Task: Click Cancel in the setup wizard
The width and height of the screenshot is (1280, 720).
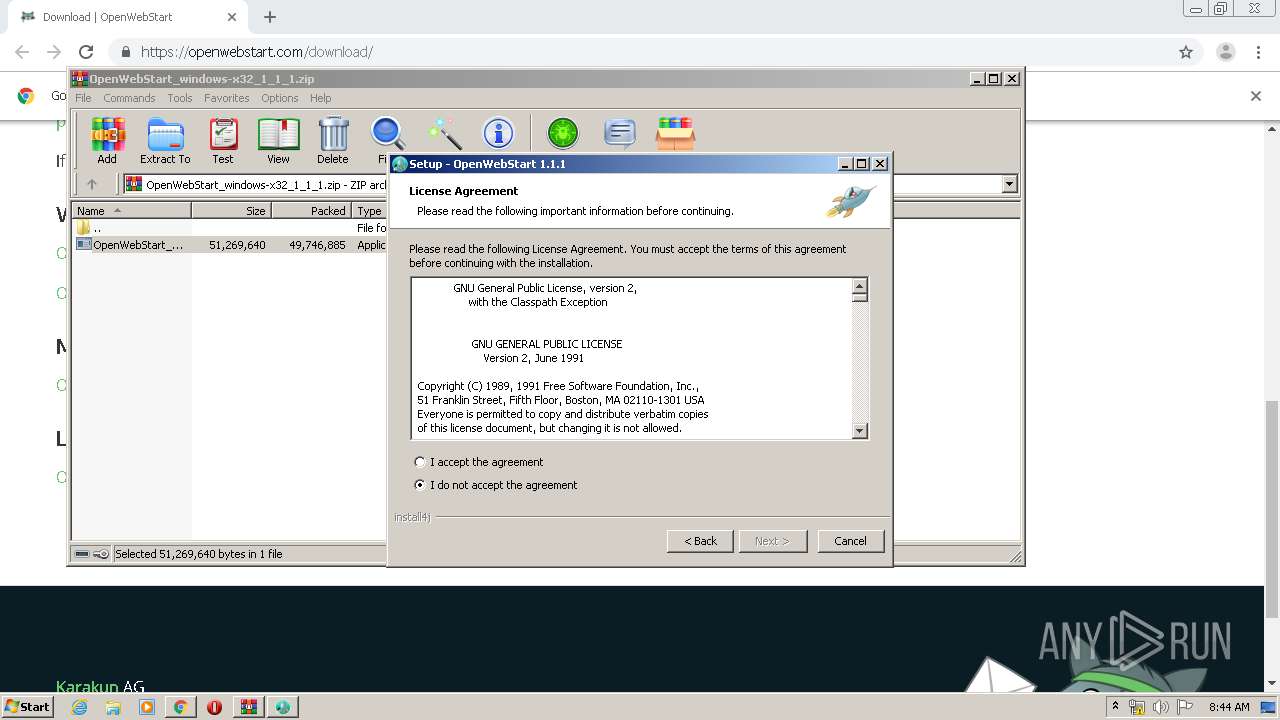Action: click(x=850, y=541)
